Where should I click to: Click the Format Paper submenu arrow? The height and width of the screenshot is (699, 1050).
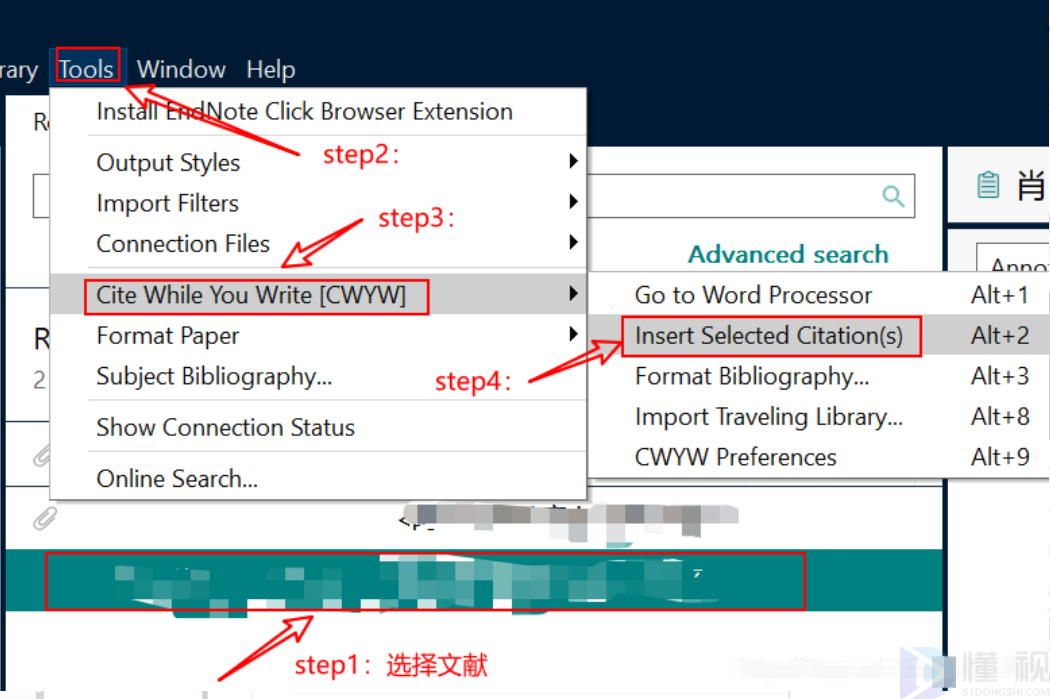point(573,333)
